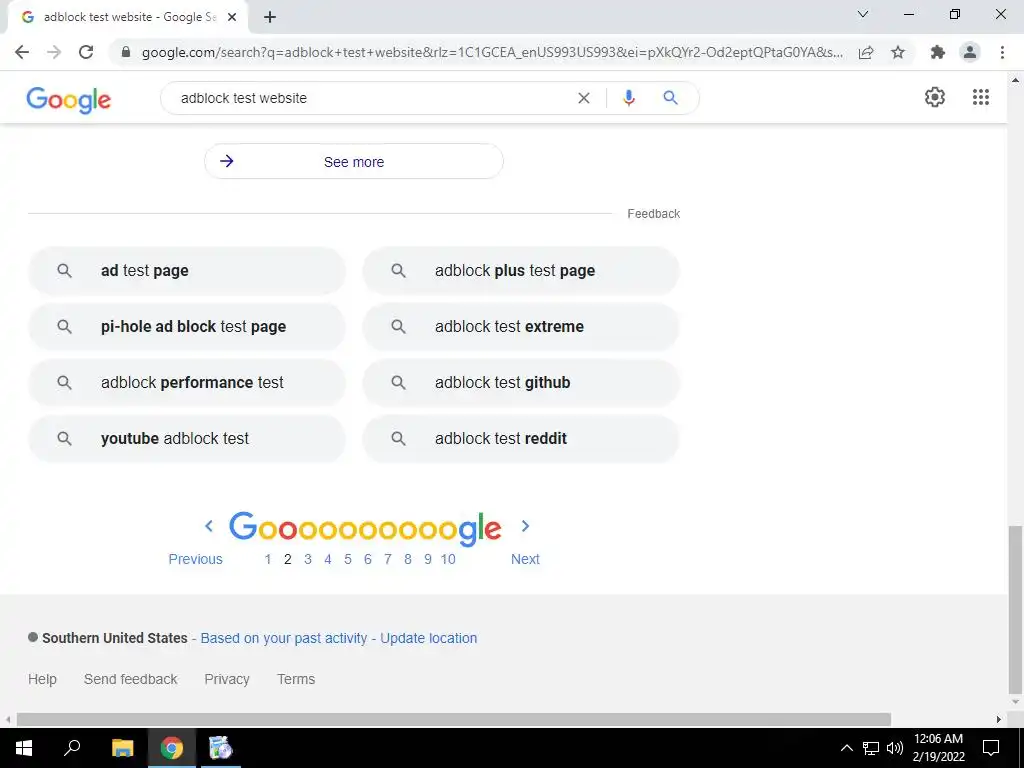
Task: Click the previous page chevron arrow
Action: coord(209,526)
